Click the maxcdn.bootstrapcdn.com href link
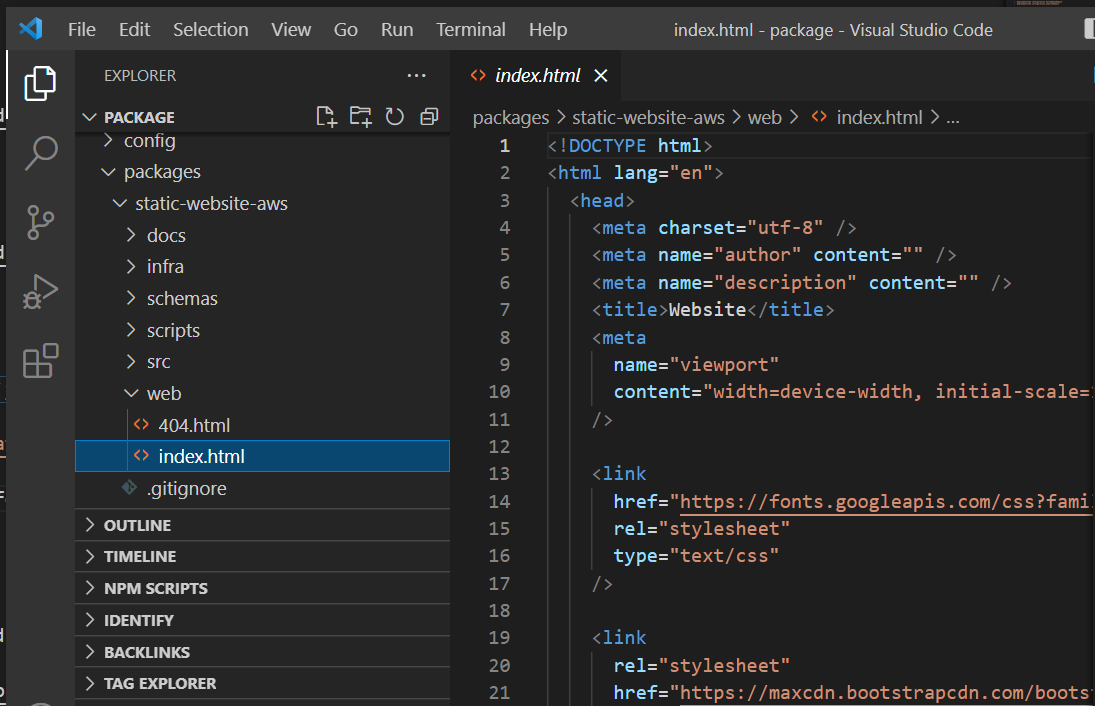 click(x=885, y=692)
